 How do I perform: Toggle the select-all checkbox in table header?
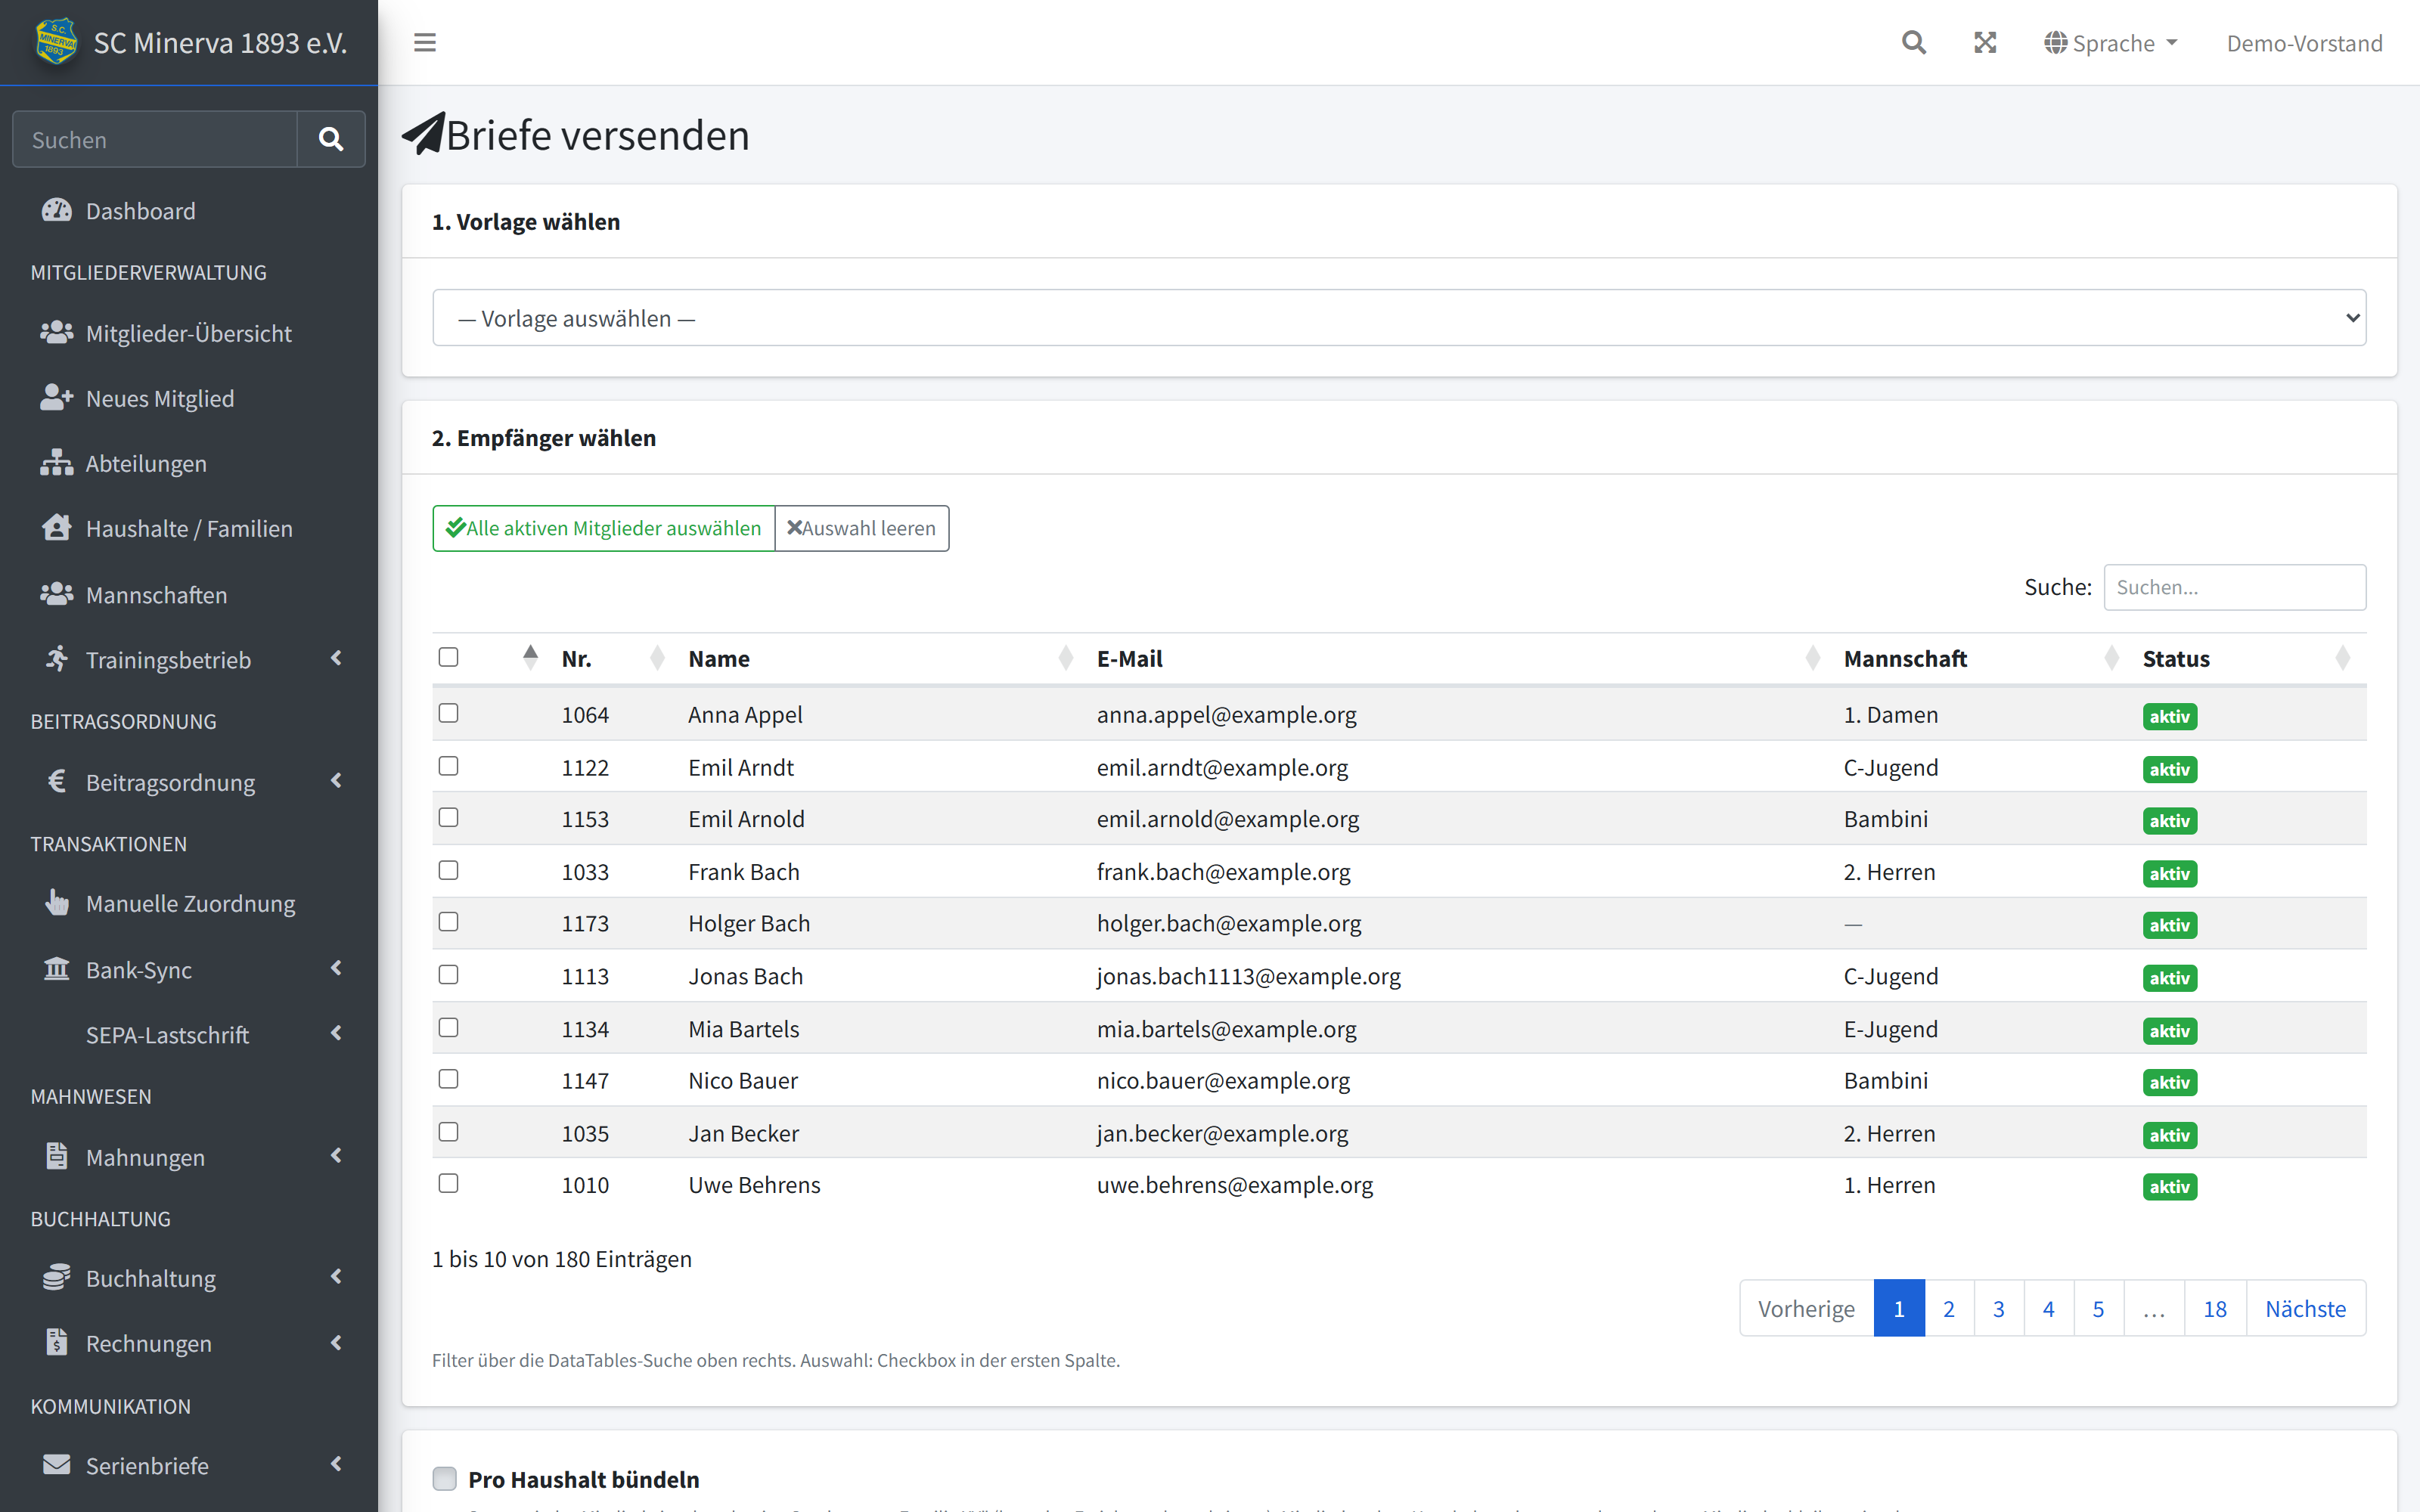tap(448, 657)
